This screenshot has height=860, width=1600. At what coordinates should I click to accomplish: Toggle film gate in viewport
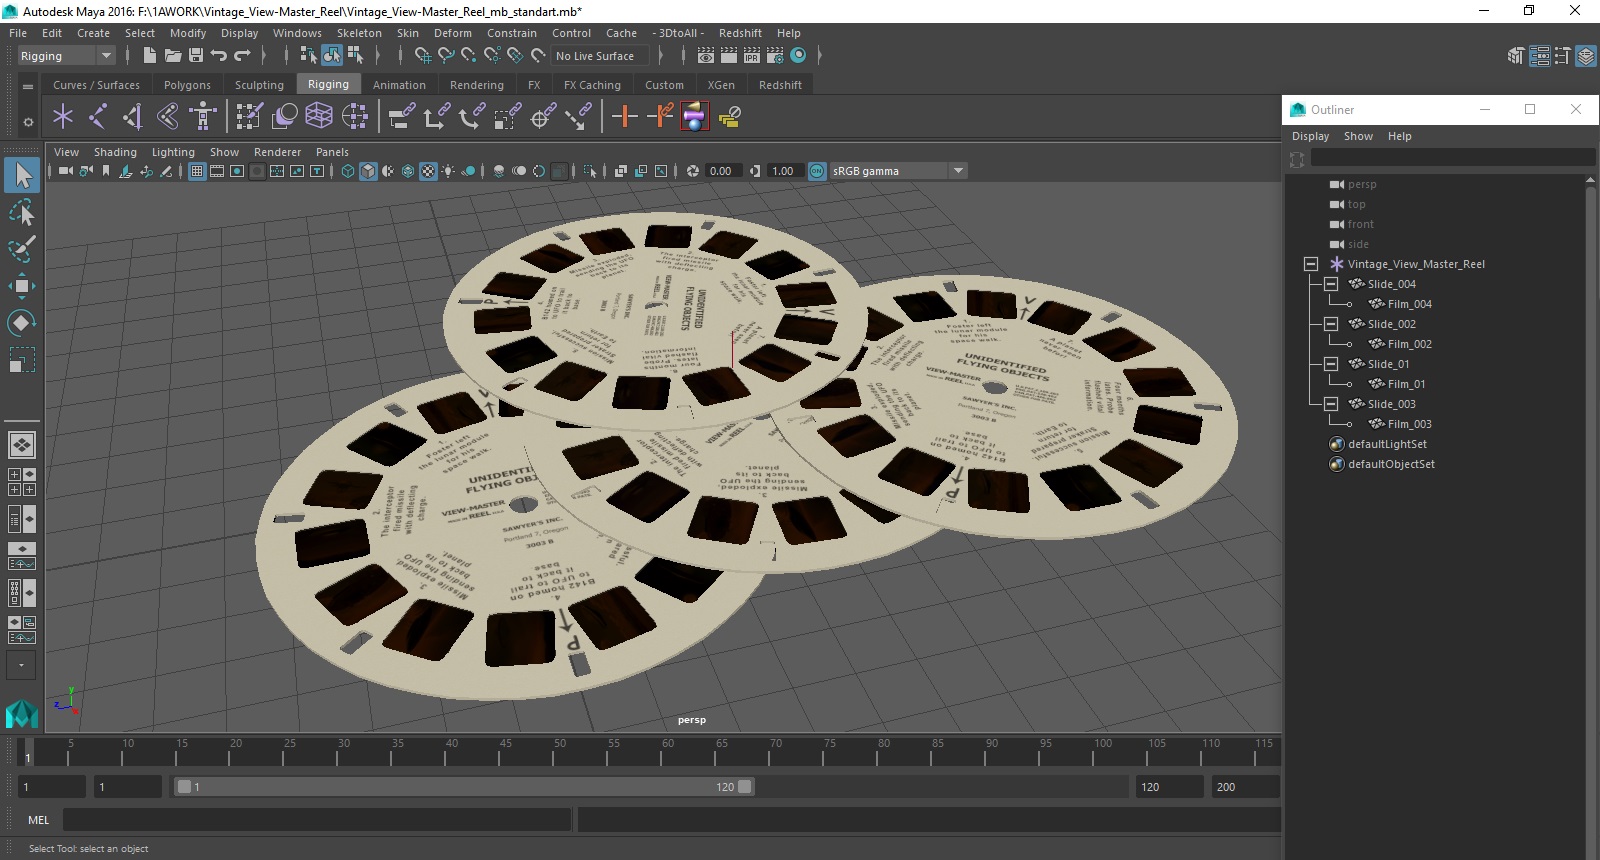[217, 171]
